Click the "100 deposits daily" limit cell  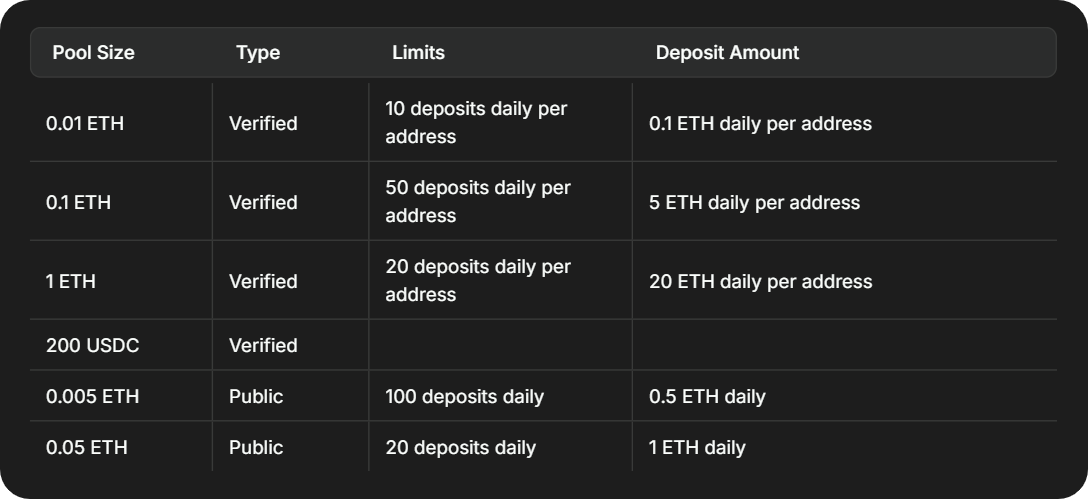click(x=464, y=396)
